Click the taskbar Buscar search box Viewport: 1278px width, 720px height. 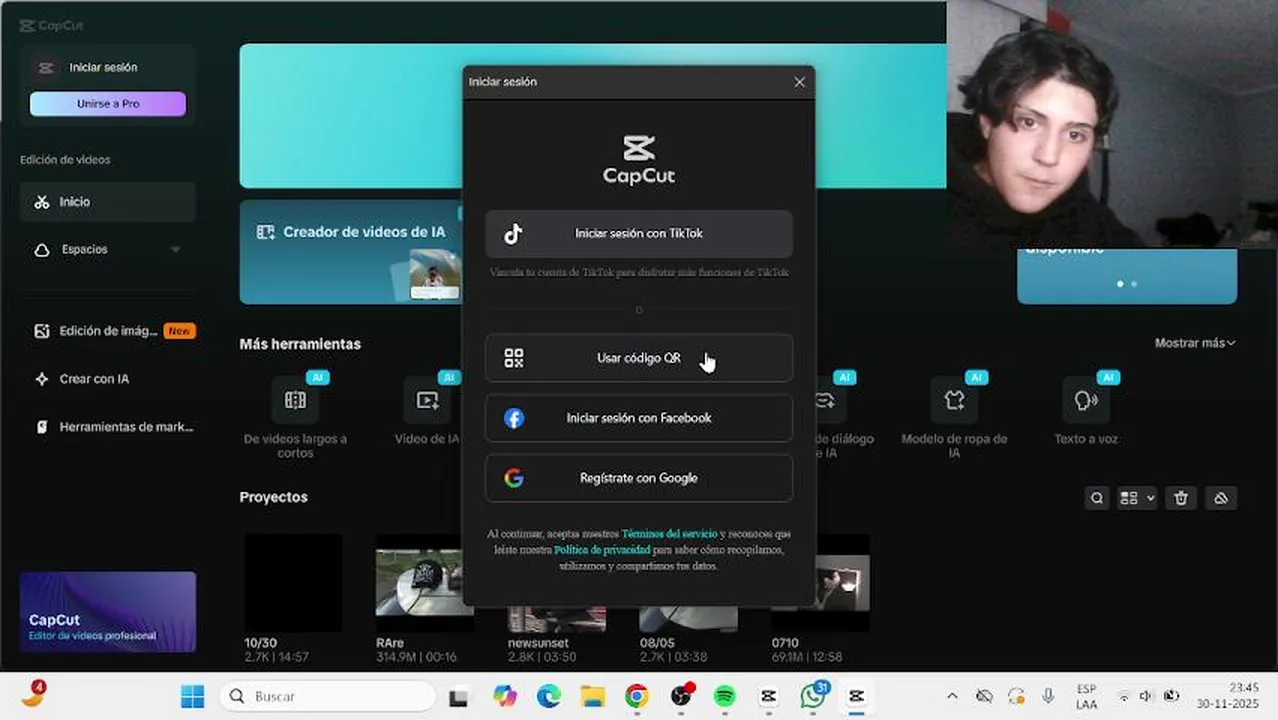point(327,696)
